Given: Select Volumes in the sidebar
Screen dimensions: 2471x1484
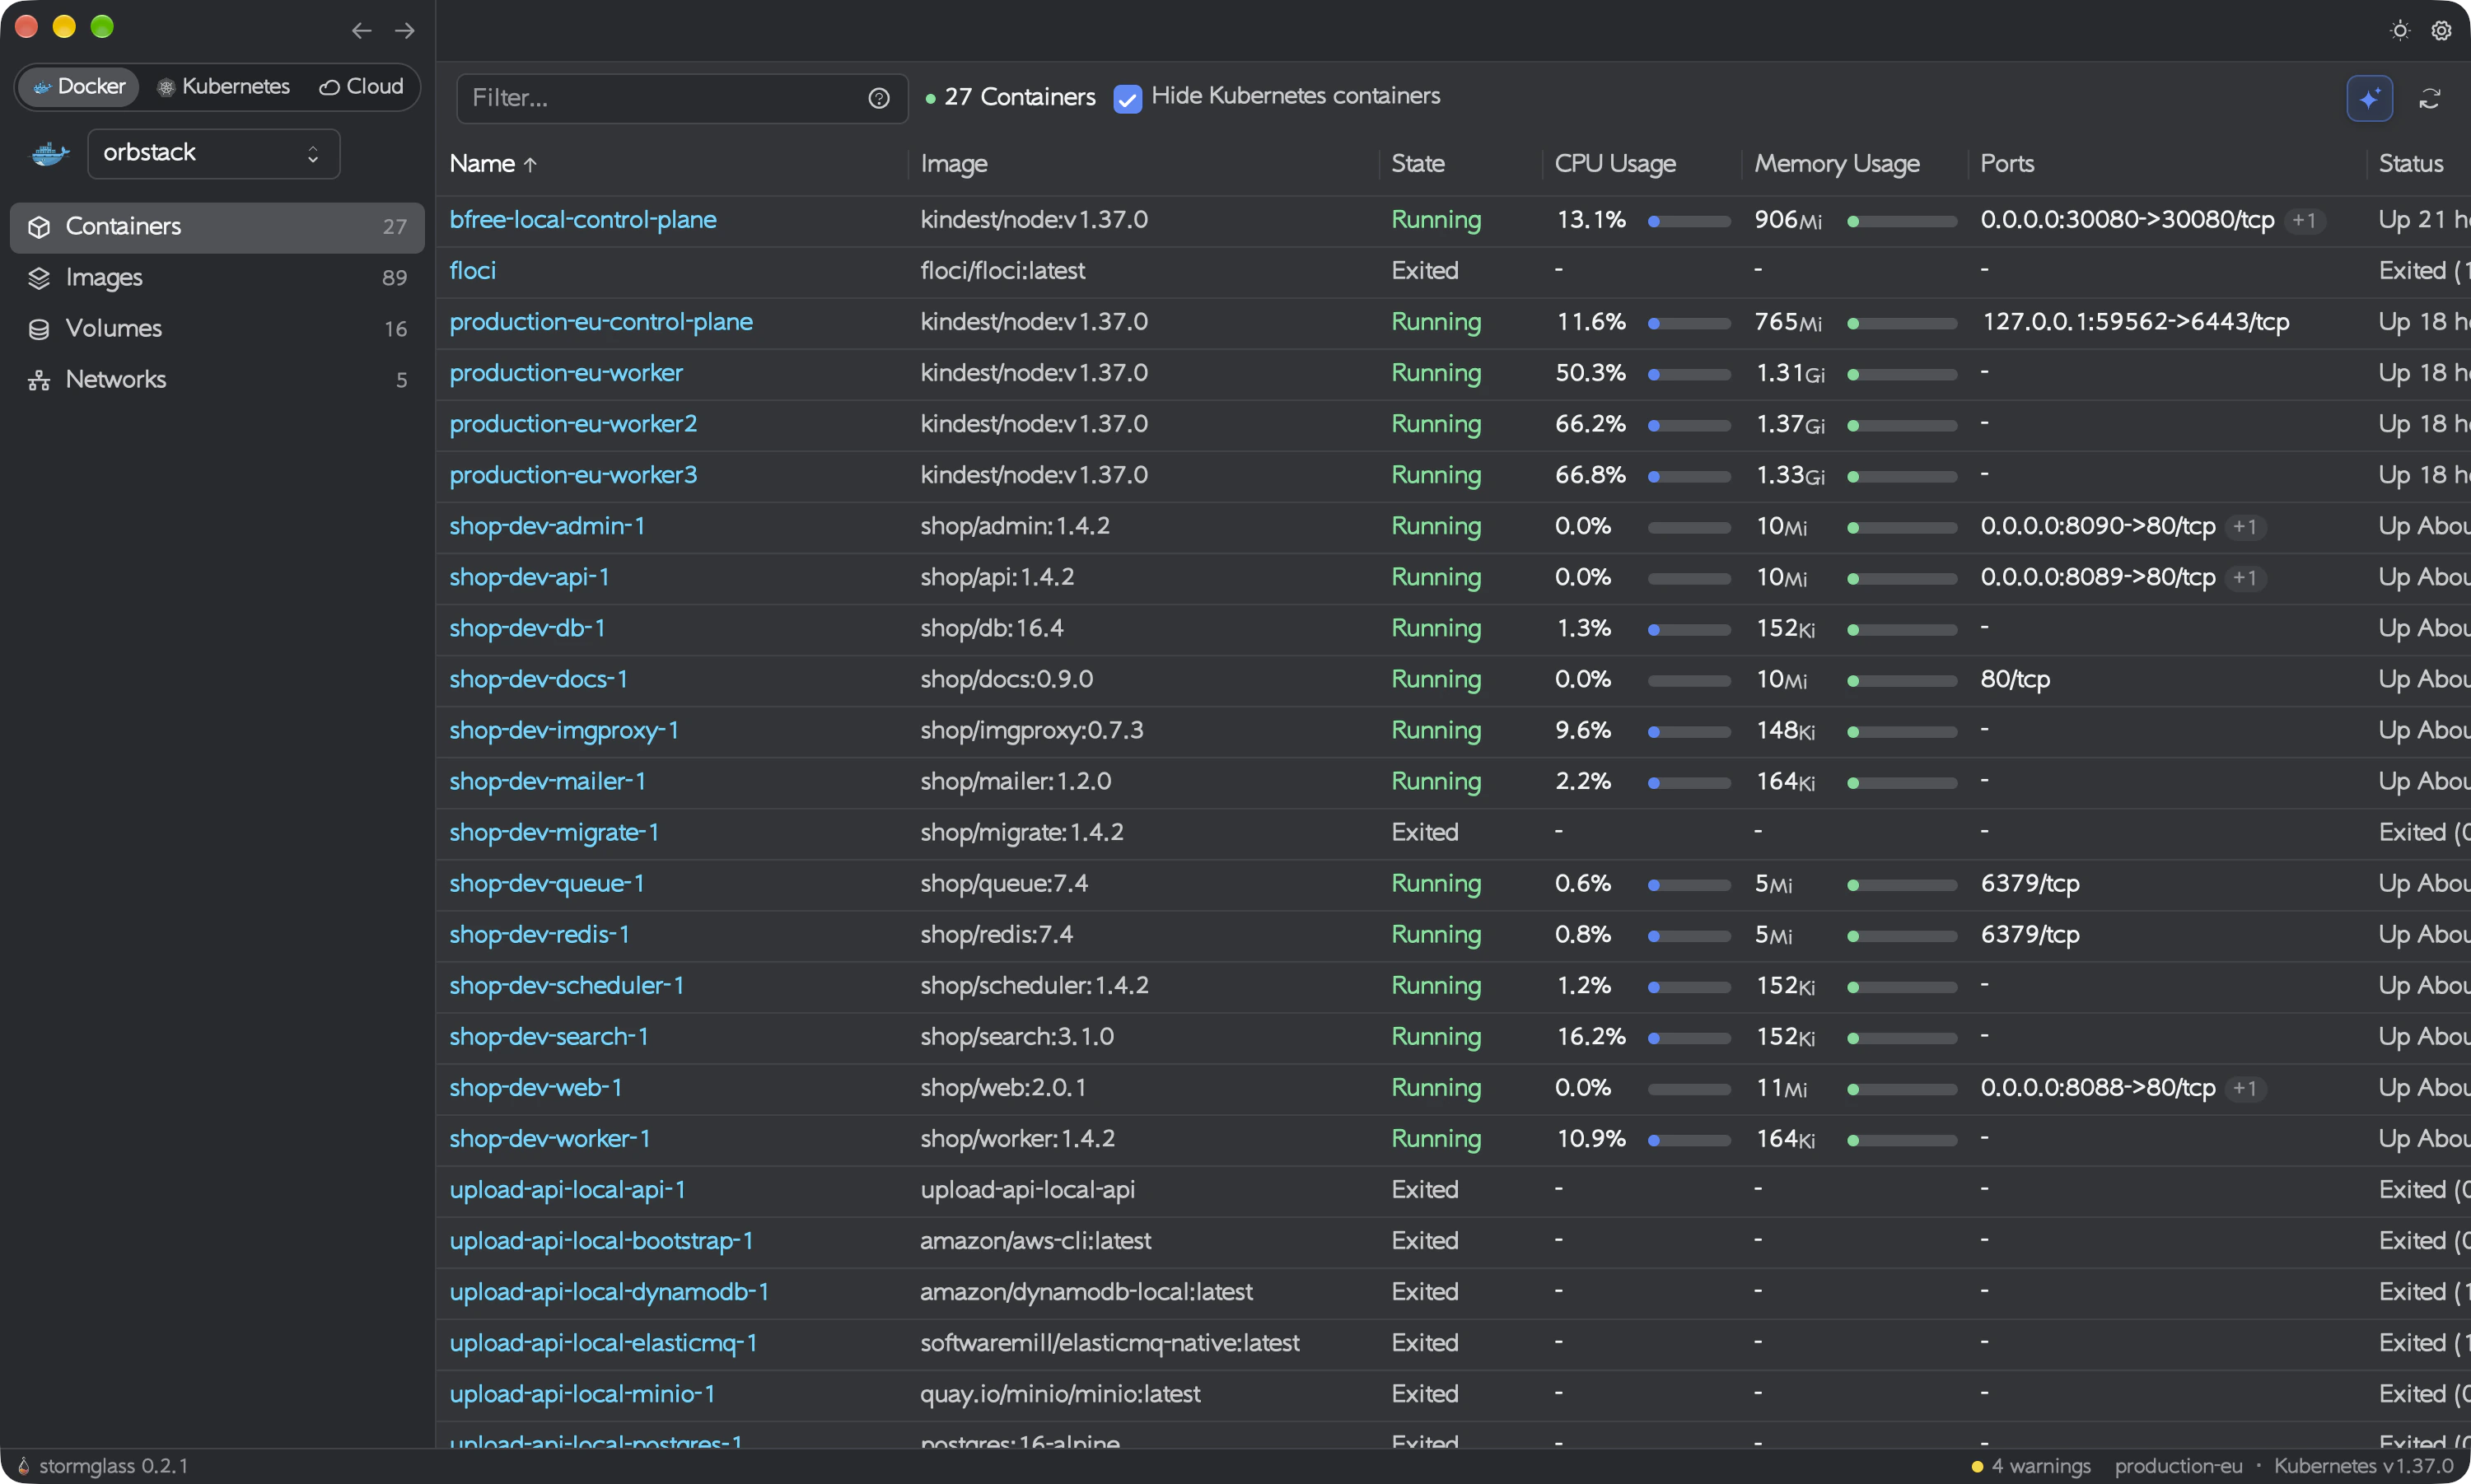Looking at the screenshot, I should [217, 329].
